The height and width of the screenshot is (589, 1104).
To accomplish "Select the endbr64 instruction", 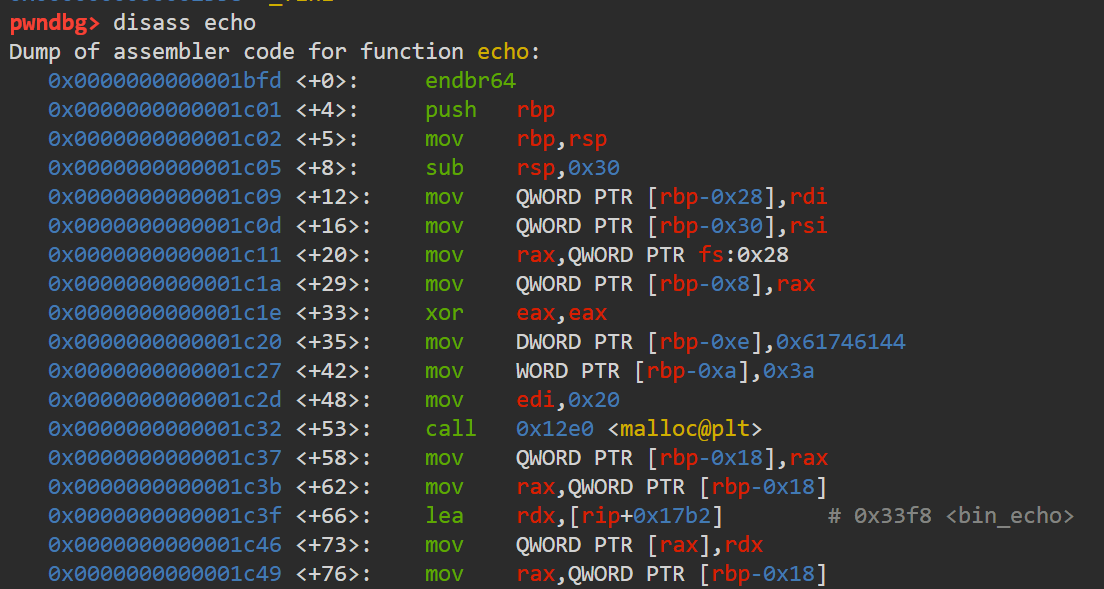I will (x=470, y=81).
